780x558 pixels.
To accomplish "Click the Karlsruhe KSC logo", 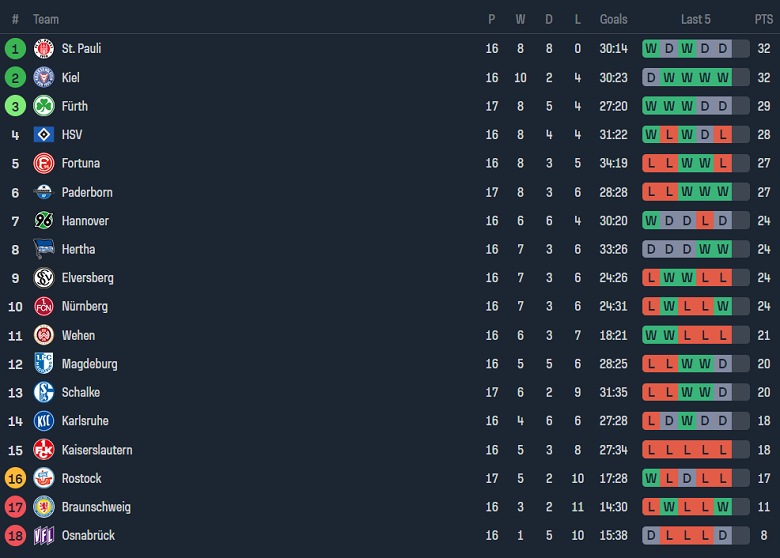I will click(x=43, y=421).
